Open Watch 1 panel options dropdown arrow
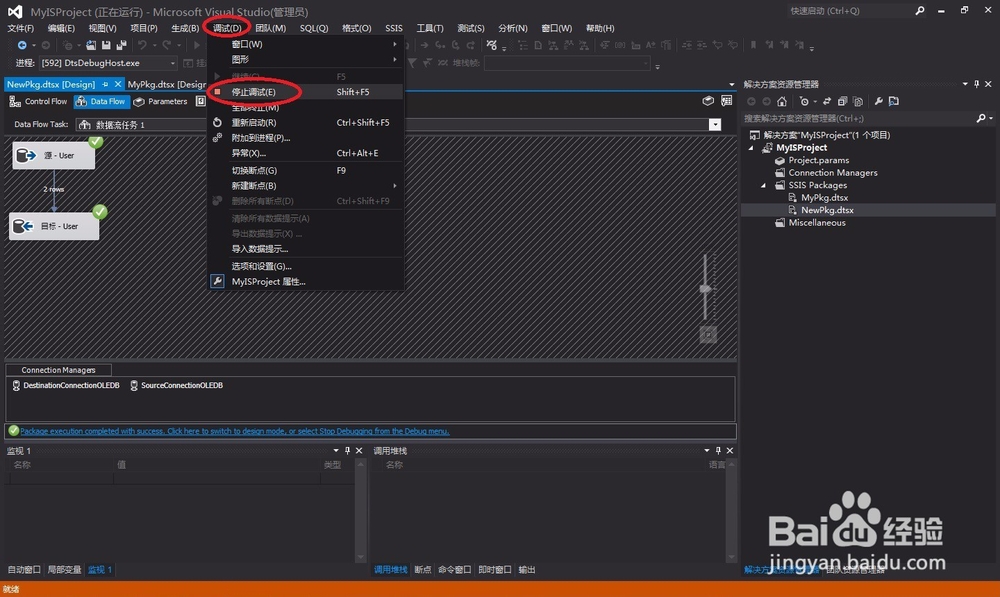This screenshot has width=1000, height=597. [336, 450]
